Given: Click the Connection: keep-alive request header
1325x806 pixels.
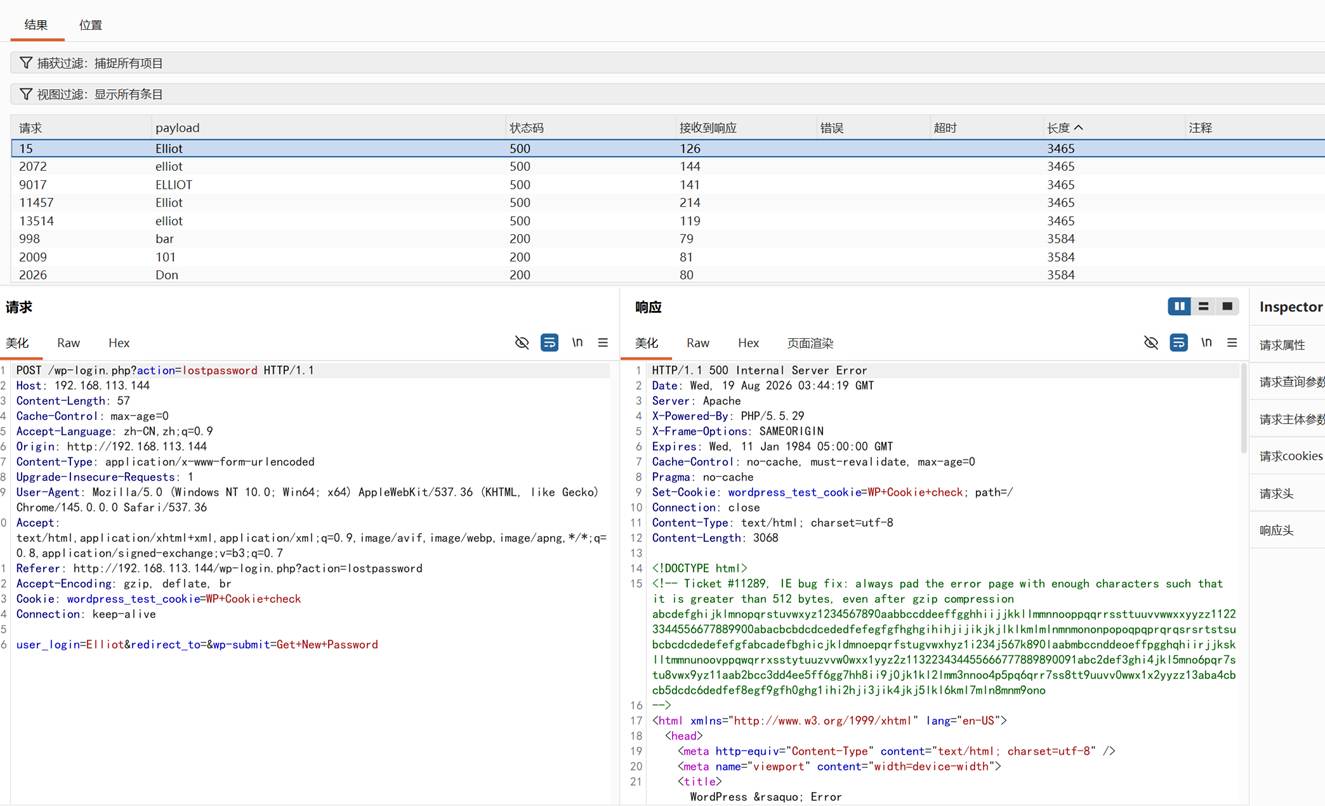Looking at the screenshot, I should pyautogui.click(x=86, y=614).
